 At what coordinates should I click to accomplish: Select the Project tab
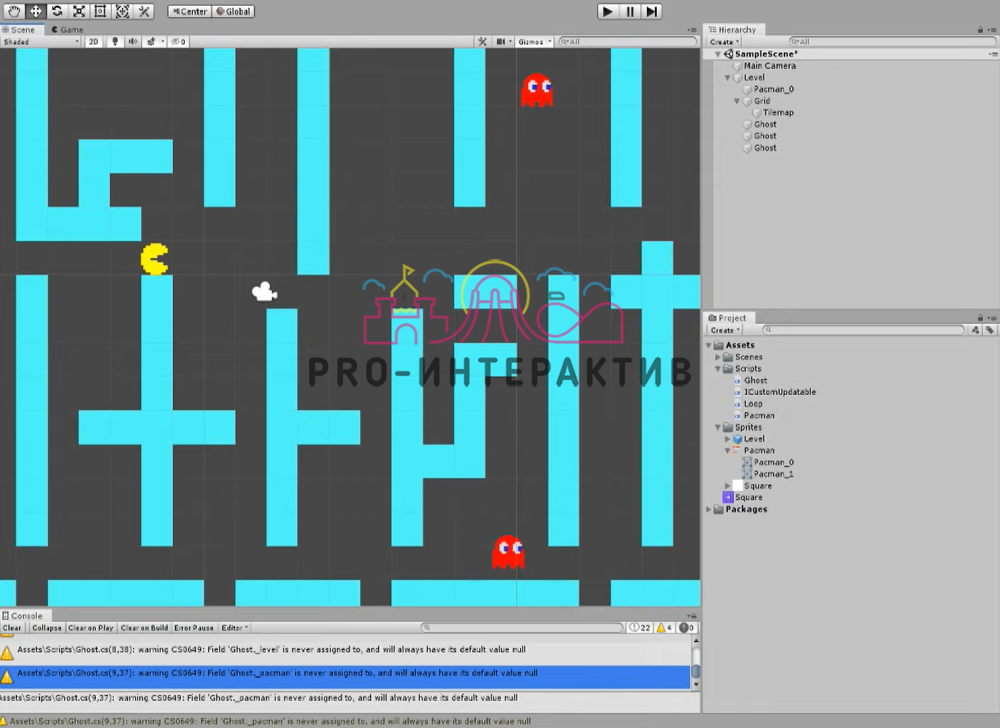coord(727,317)
